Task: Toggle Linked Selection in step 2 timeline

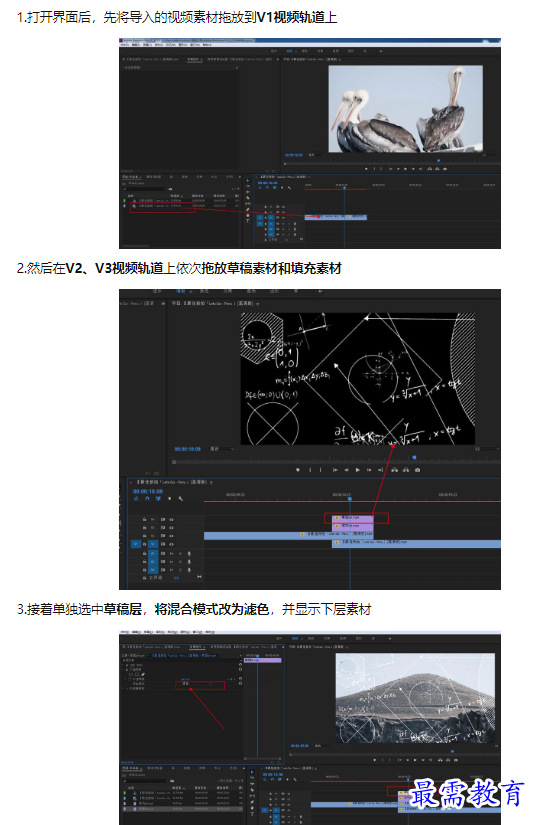Action: click(x=158, y=499)
